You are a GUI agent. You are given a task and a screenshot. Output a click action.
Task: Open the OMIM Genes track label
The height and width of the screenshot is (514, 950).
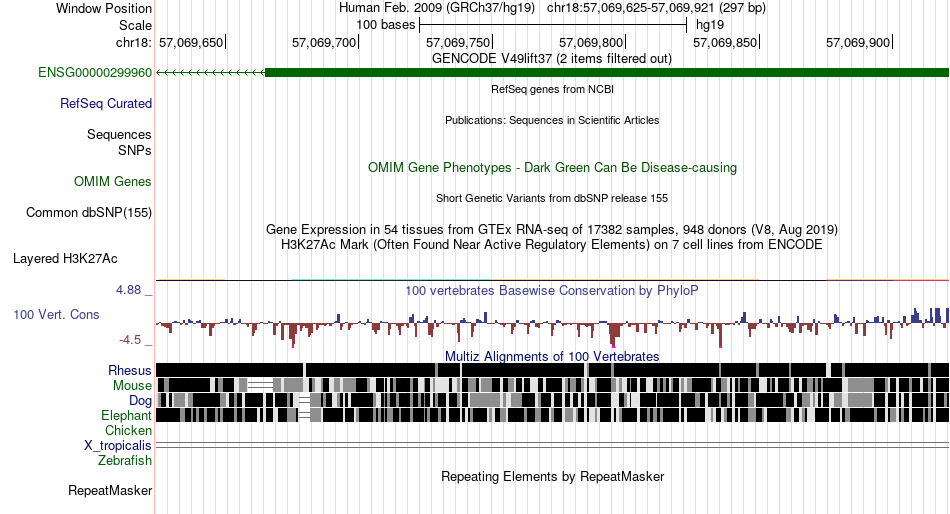point(113,181)
